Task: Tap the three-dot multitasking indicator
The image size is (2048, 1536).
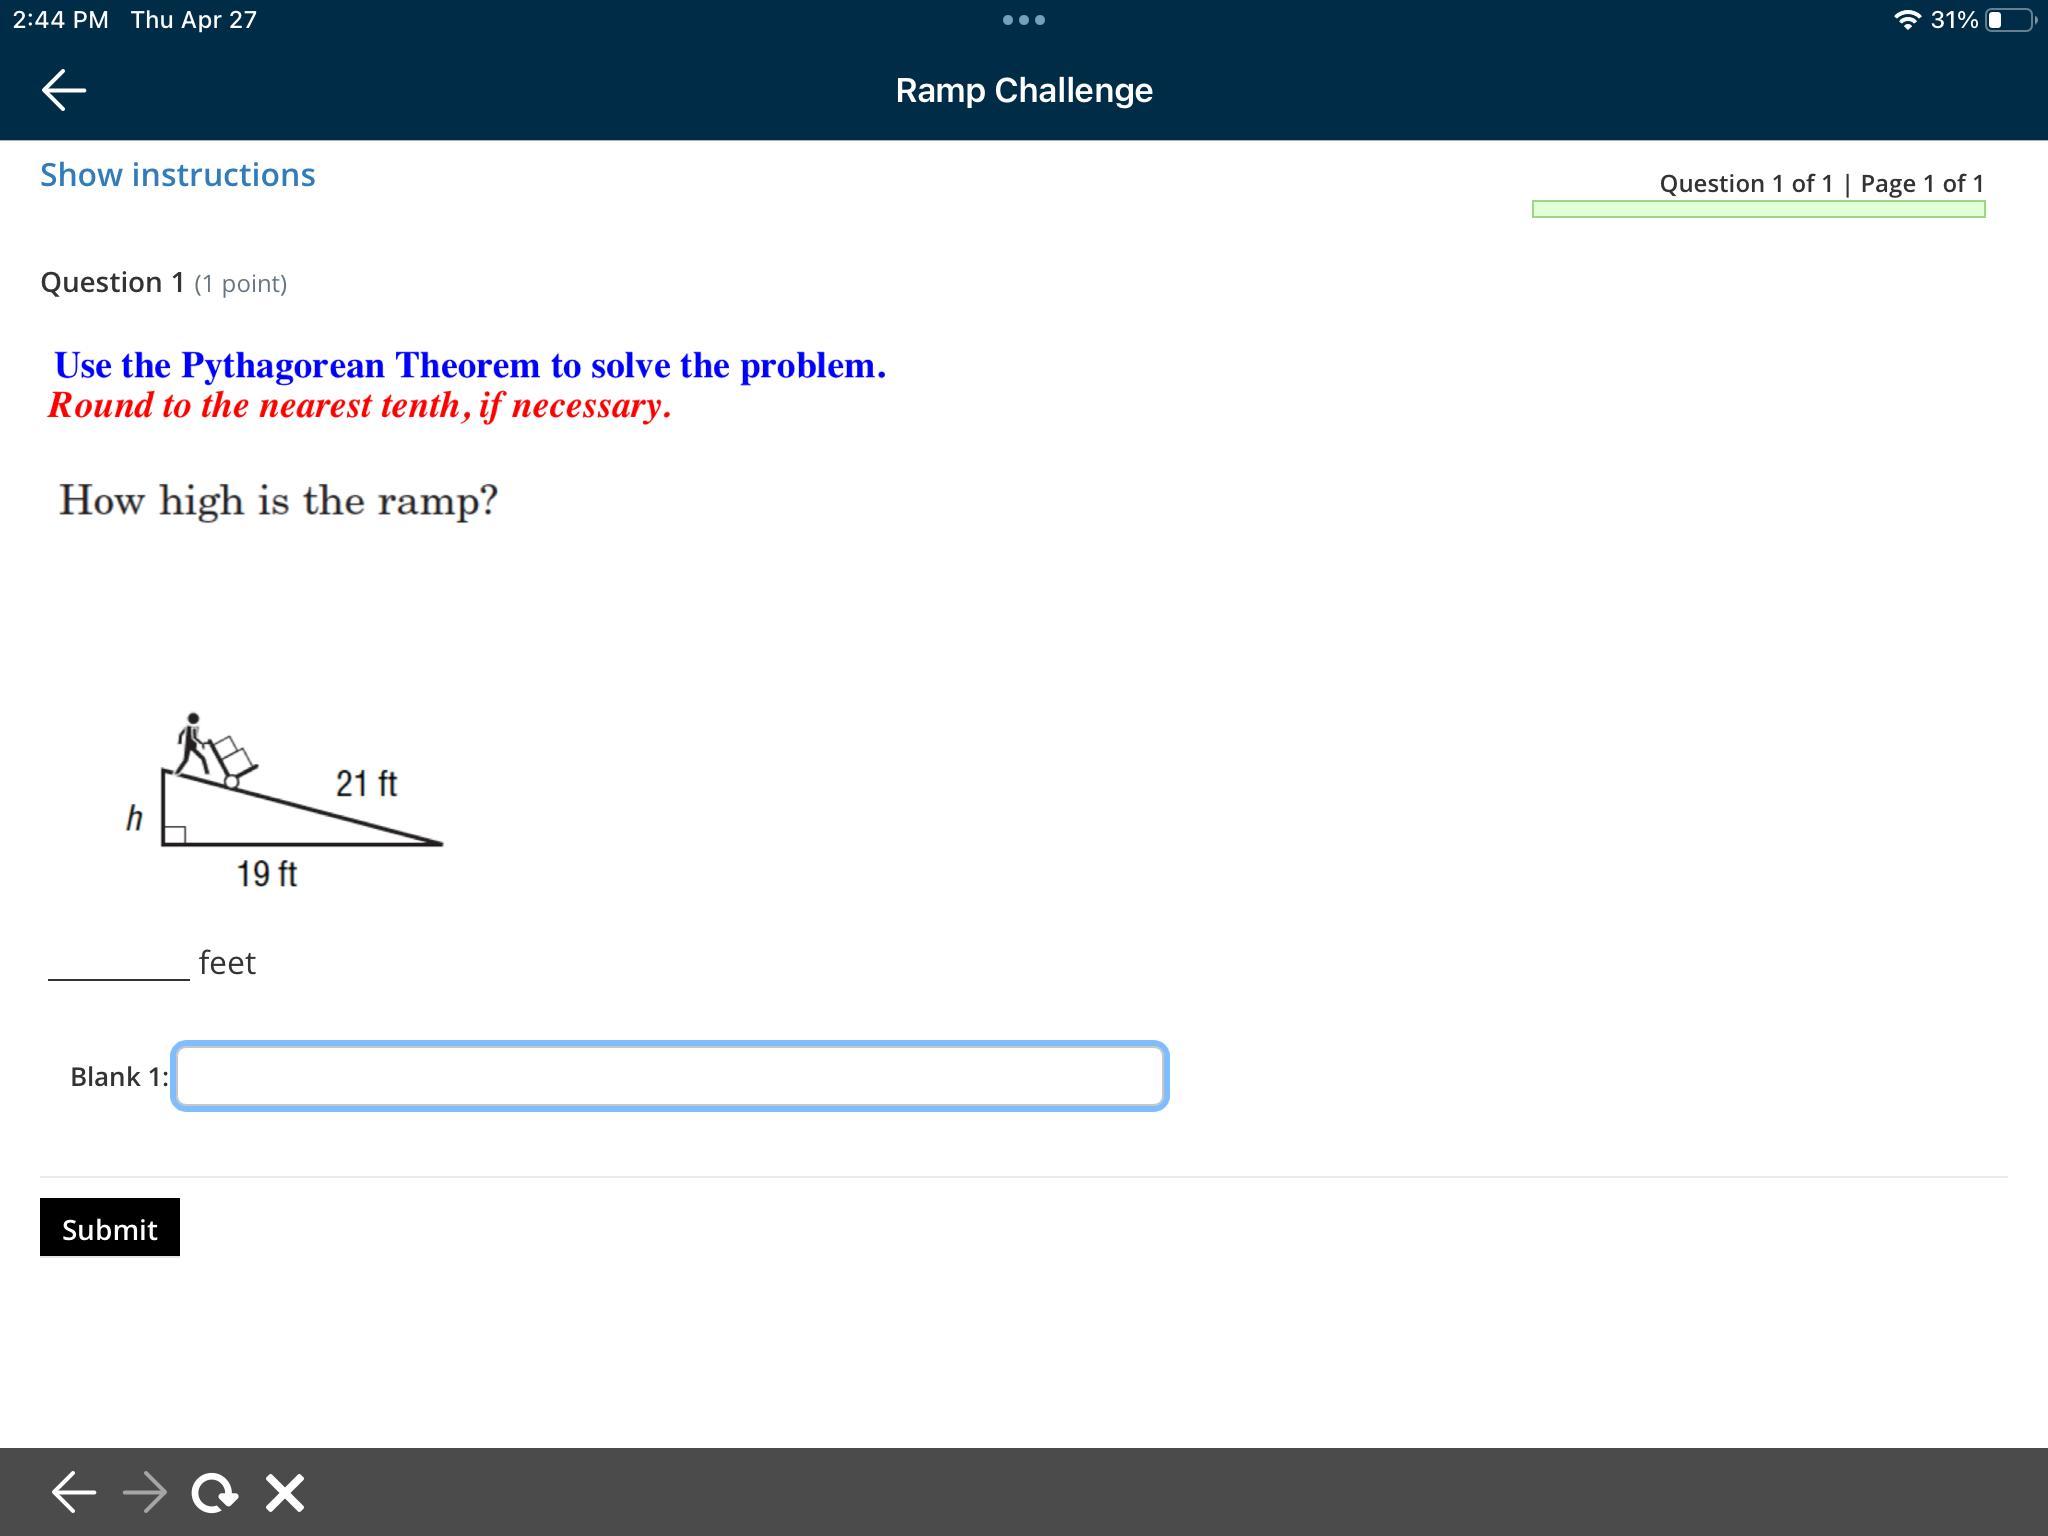Action: pos(1023,20)
